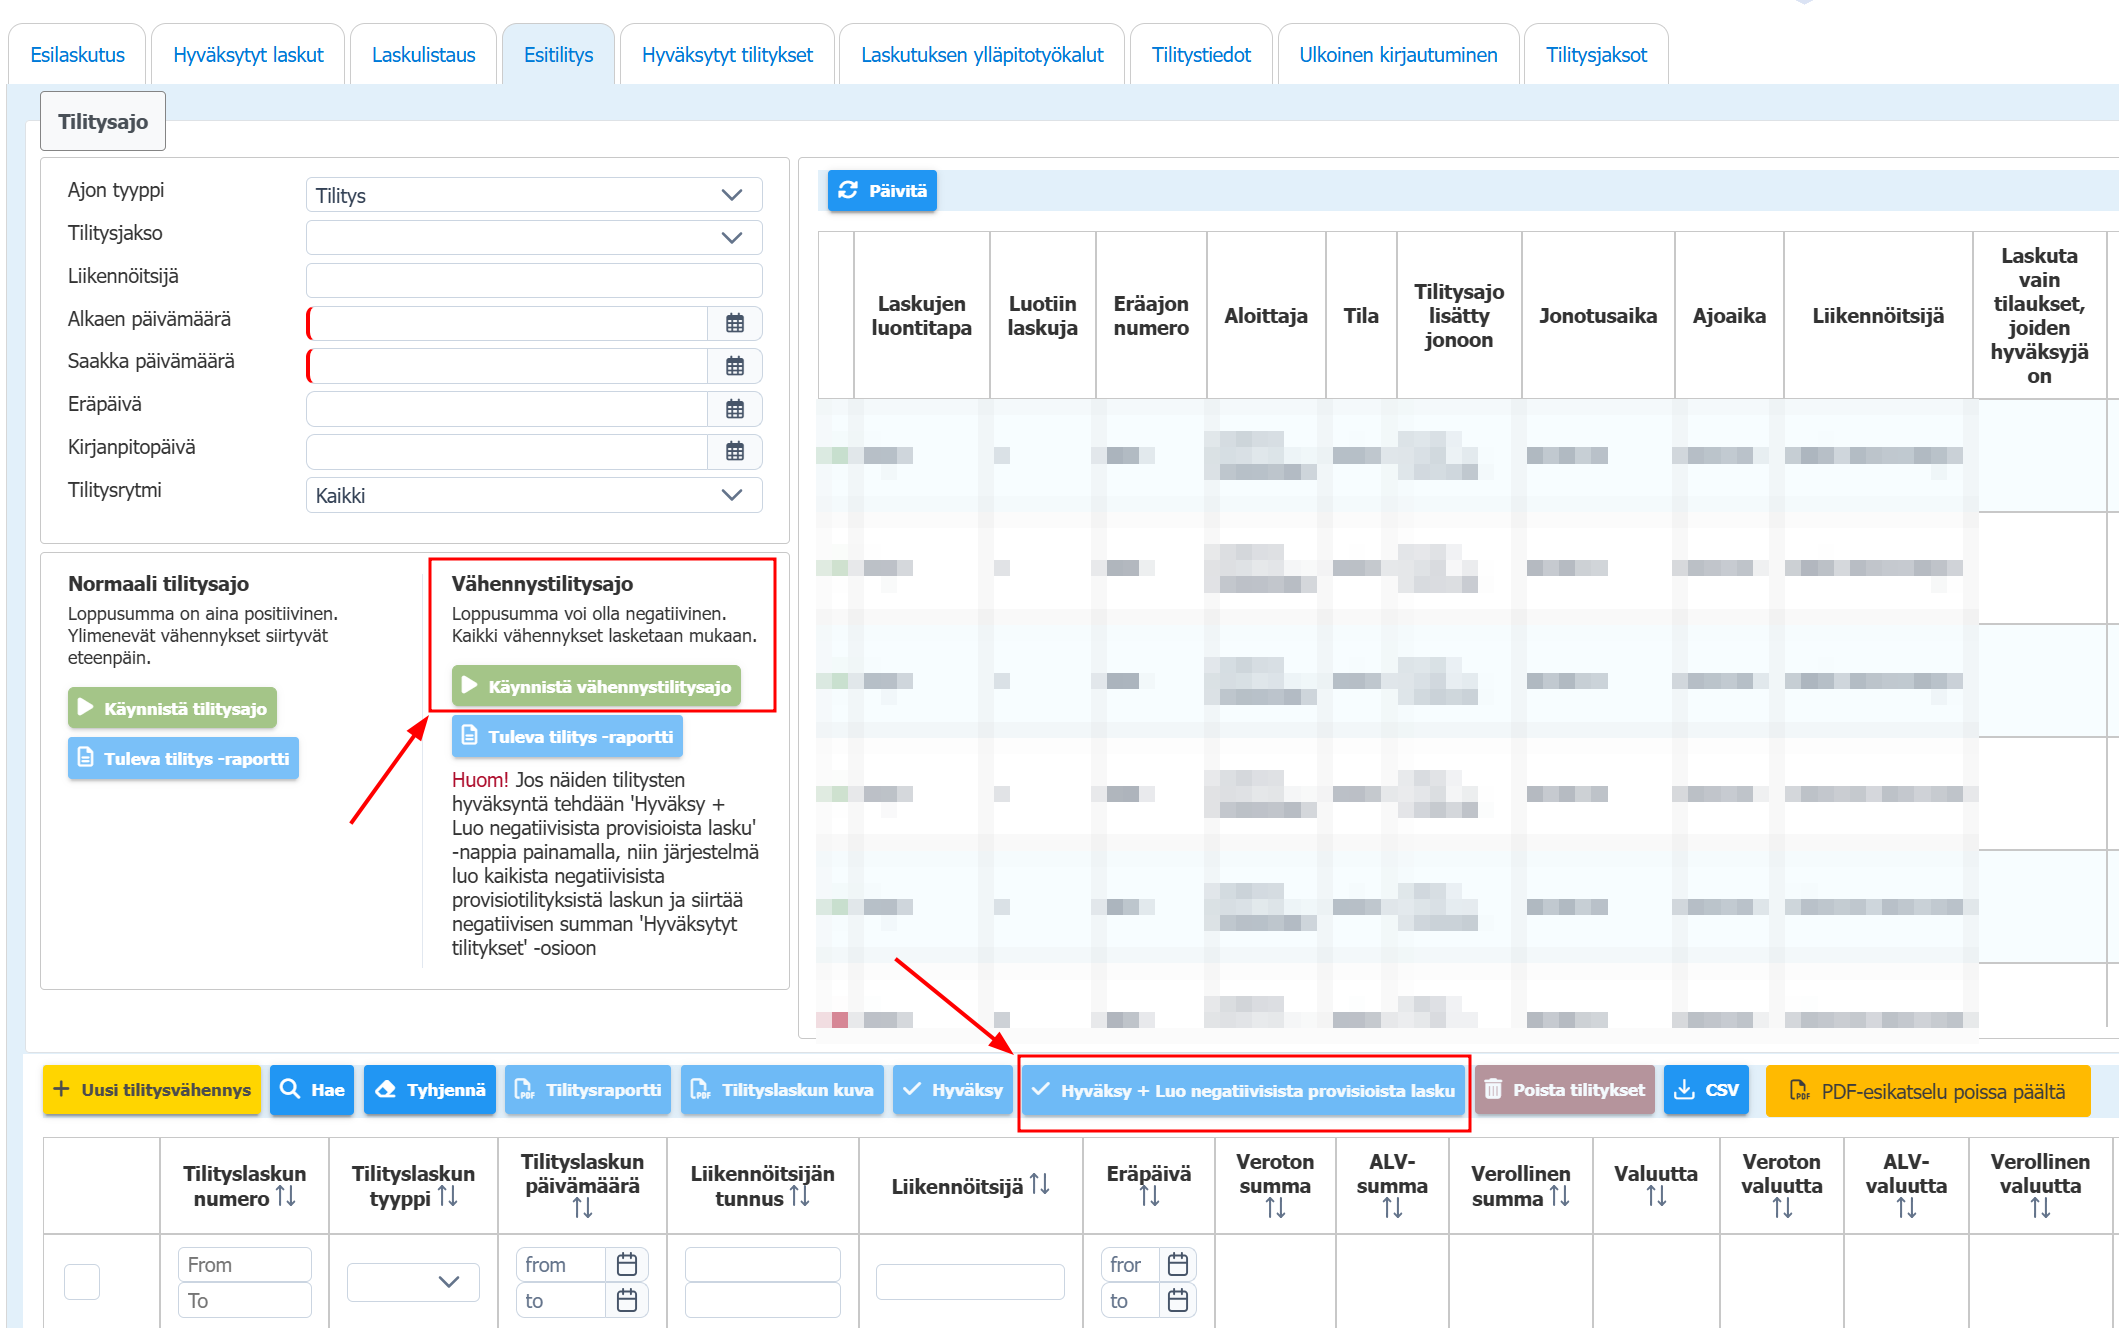Open the Tilitysjakso dropdown
The height and width of the screenshot is (1328, 2119).
coord(534,238)
